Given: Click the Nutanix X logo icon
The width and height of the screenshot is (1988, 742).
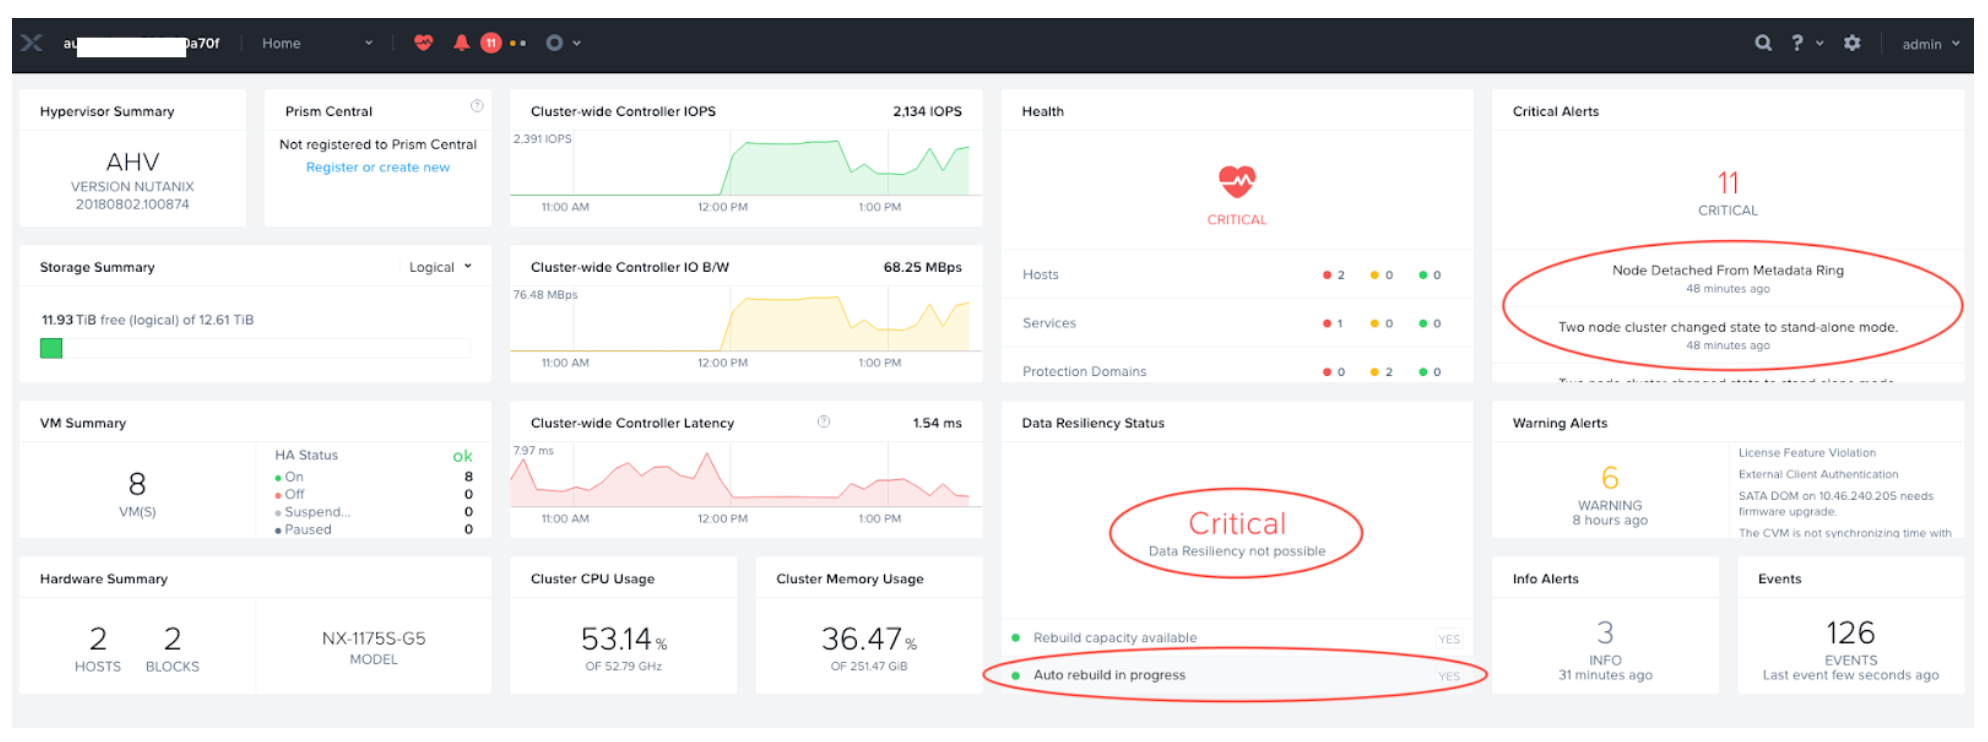Looking at the screenshot, I should (x=32, y=43).
